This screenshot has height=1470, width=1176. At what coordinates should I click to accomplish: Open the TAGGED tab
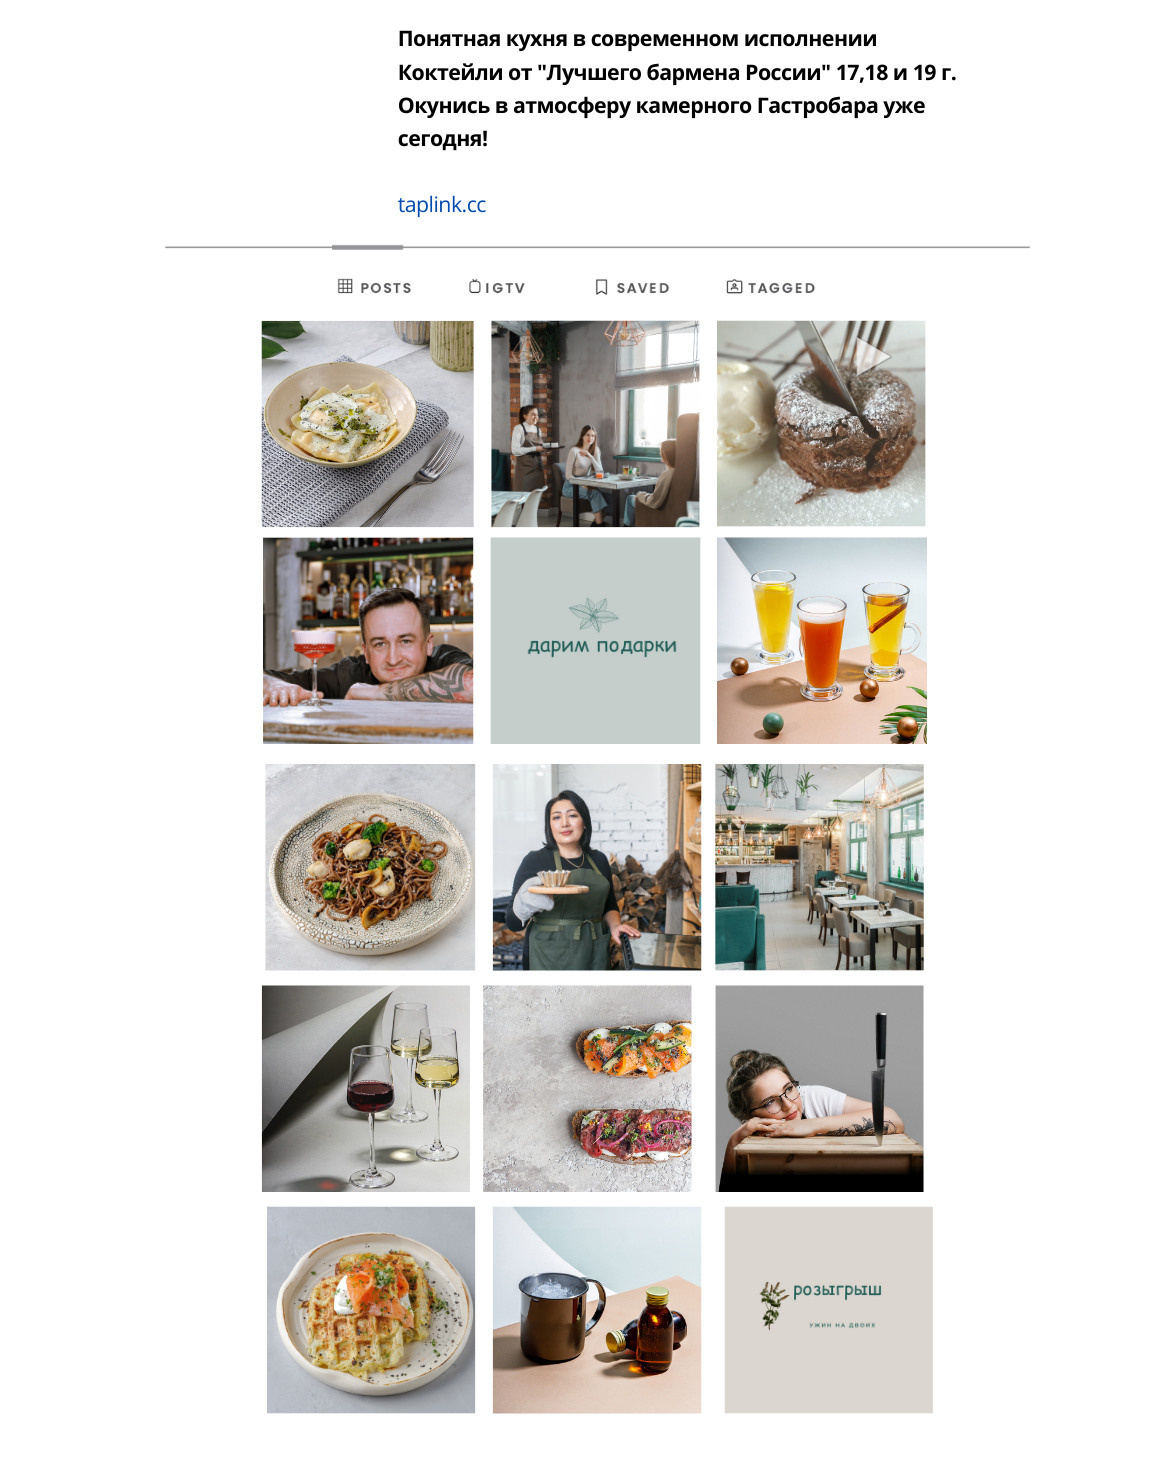tap(771, 287)
